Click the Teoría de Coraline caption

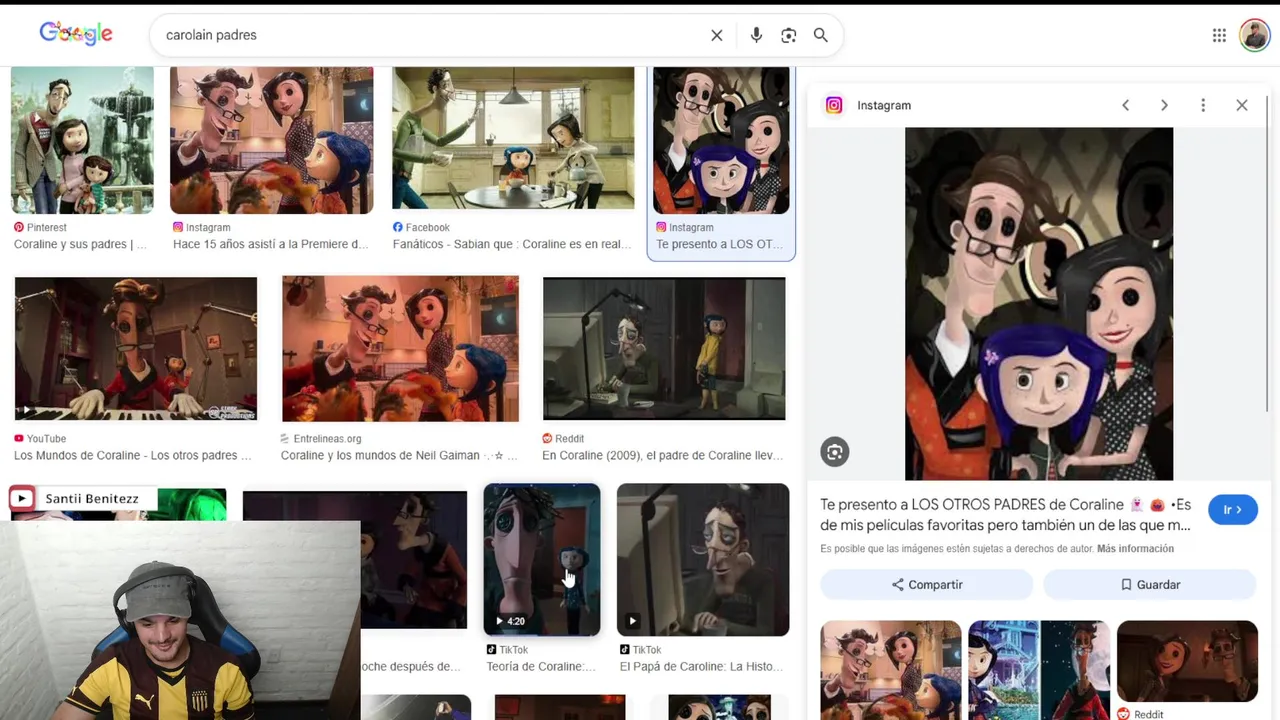pyautogui.click(x=541, y=667)
